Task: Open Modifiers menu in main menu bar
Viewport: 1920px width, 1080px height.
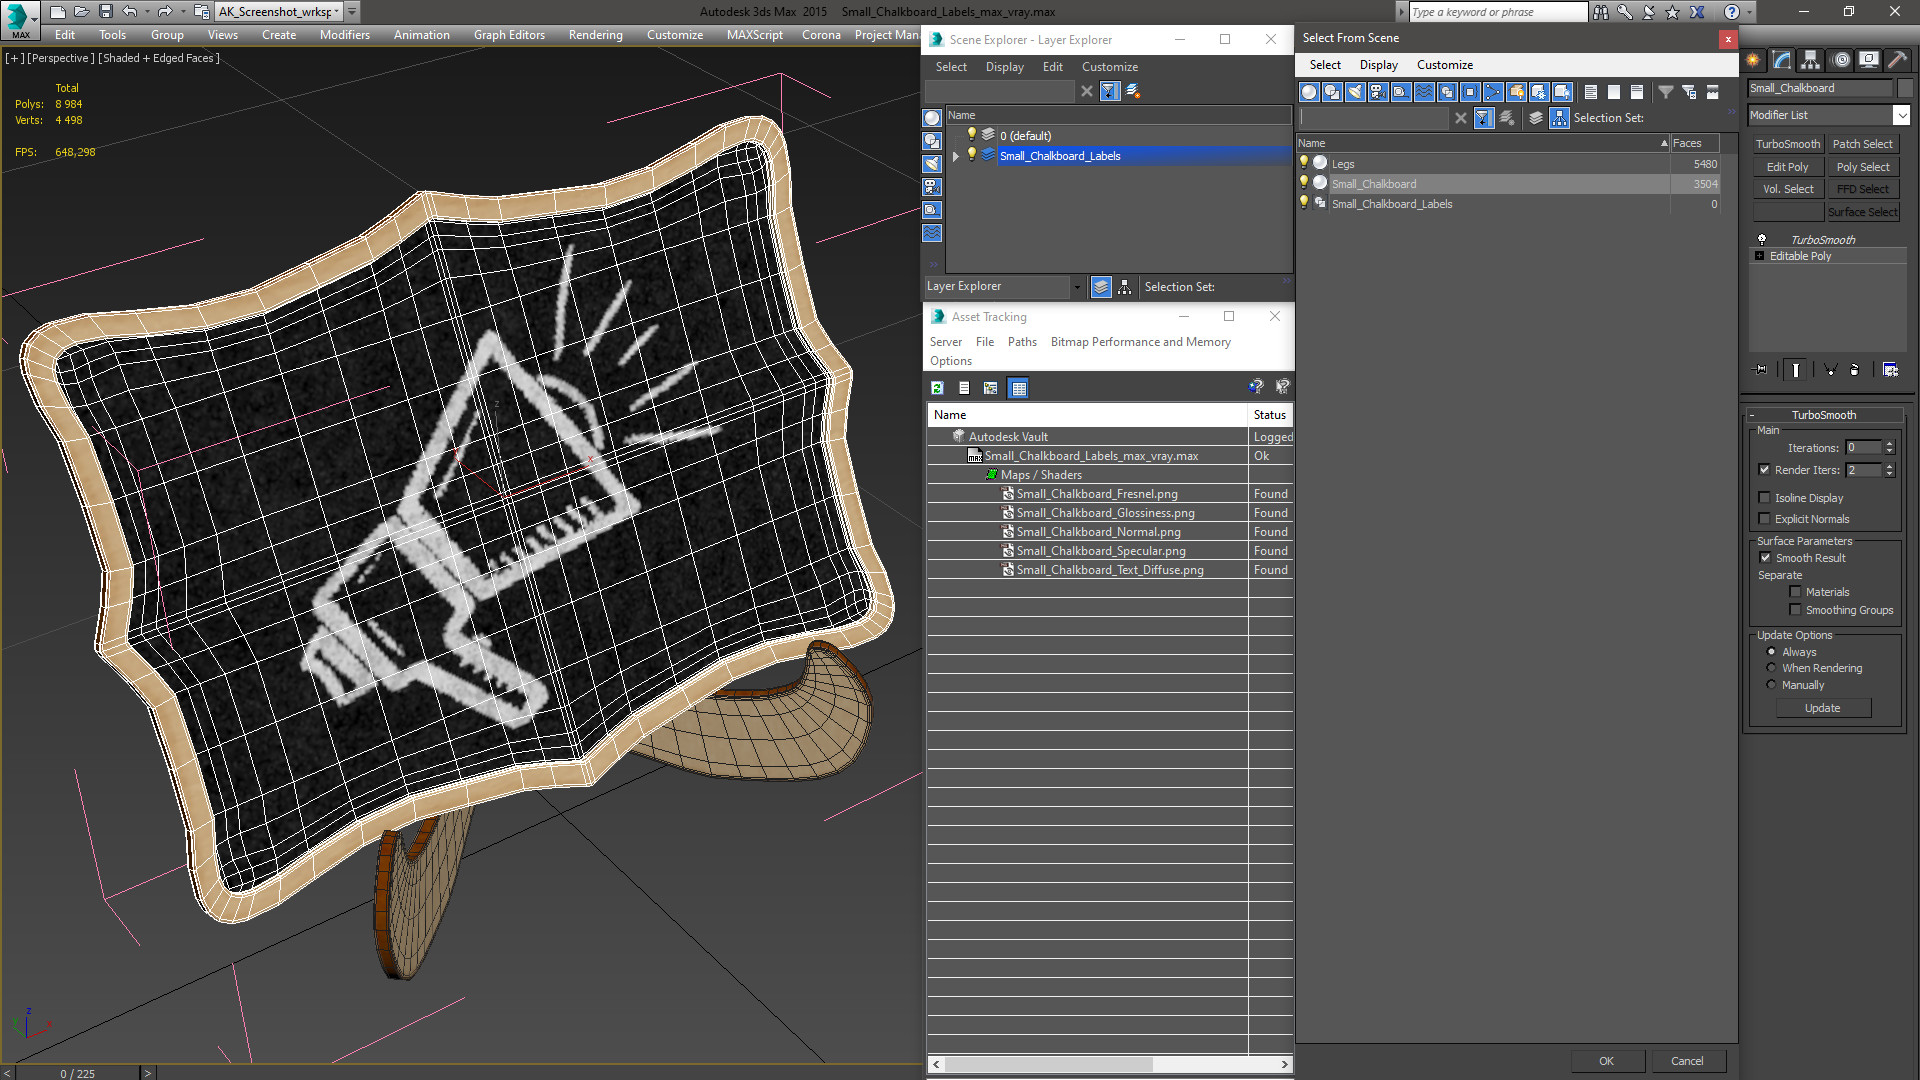Action: (345, 35)
